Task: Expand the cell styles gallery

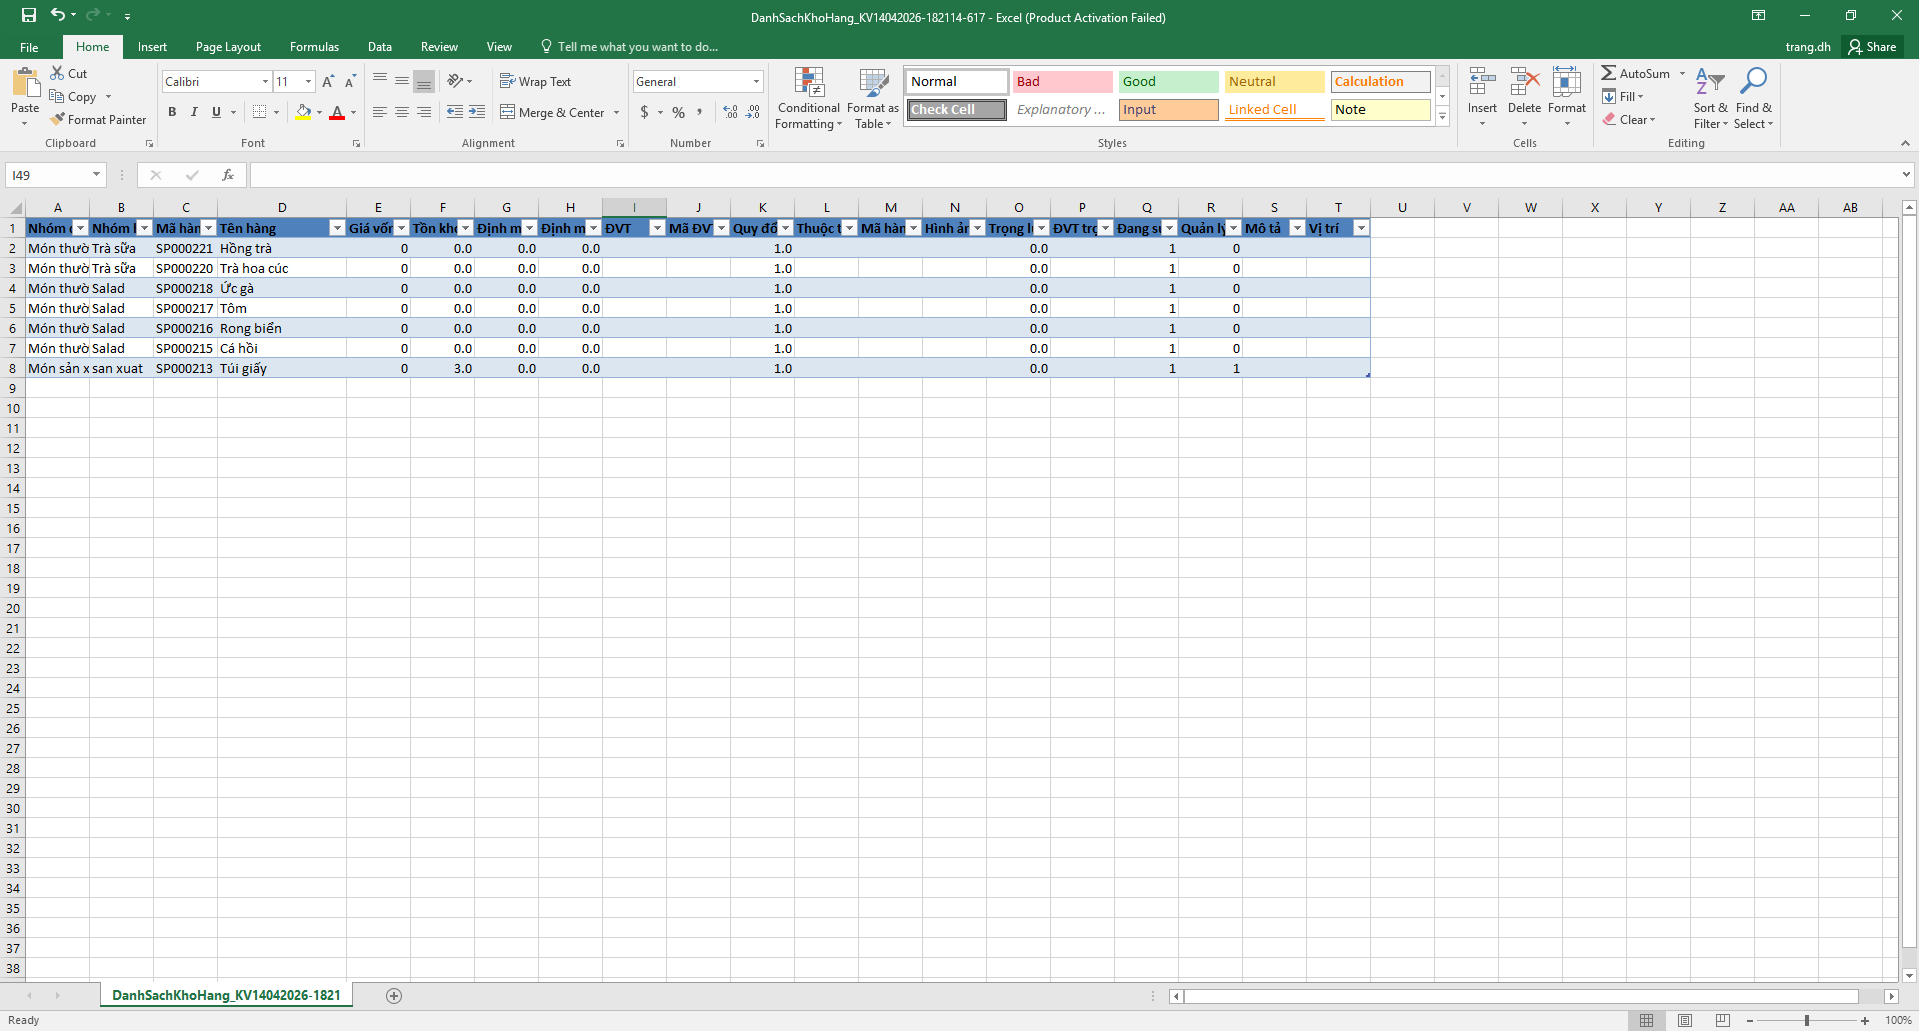Action: point(1443,117)
